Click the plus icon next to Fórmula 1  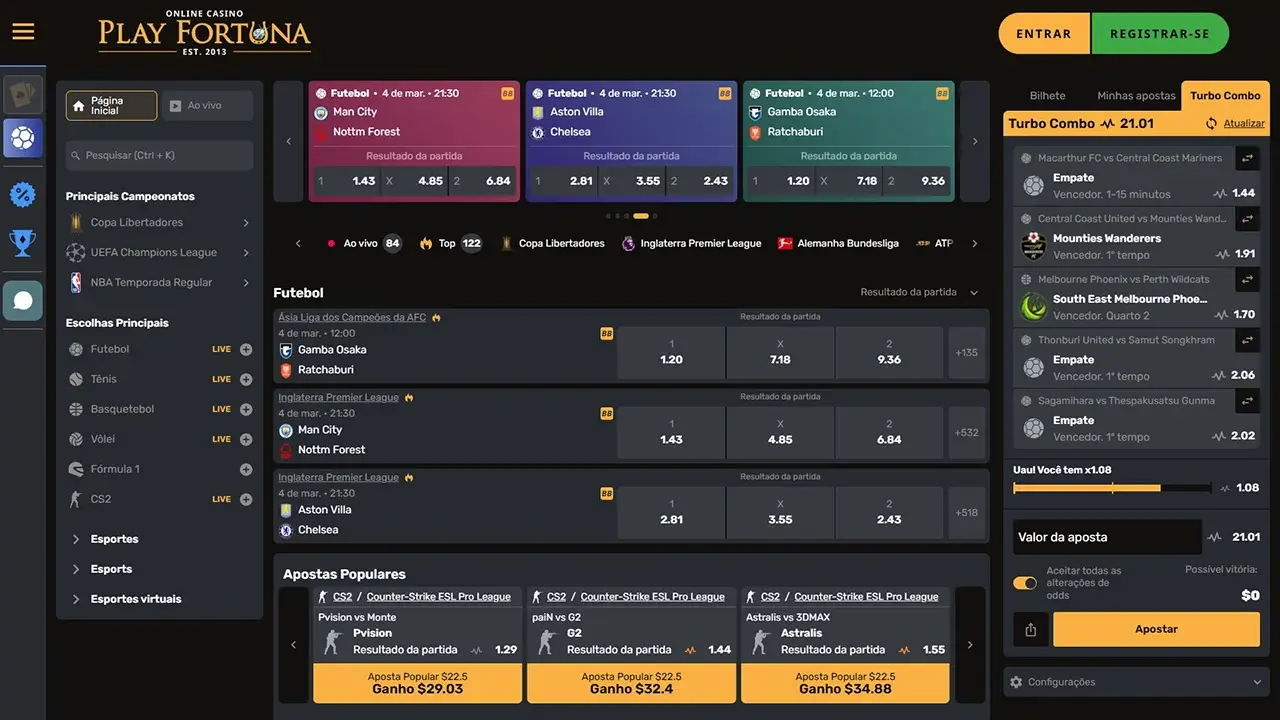click(246, 469)
